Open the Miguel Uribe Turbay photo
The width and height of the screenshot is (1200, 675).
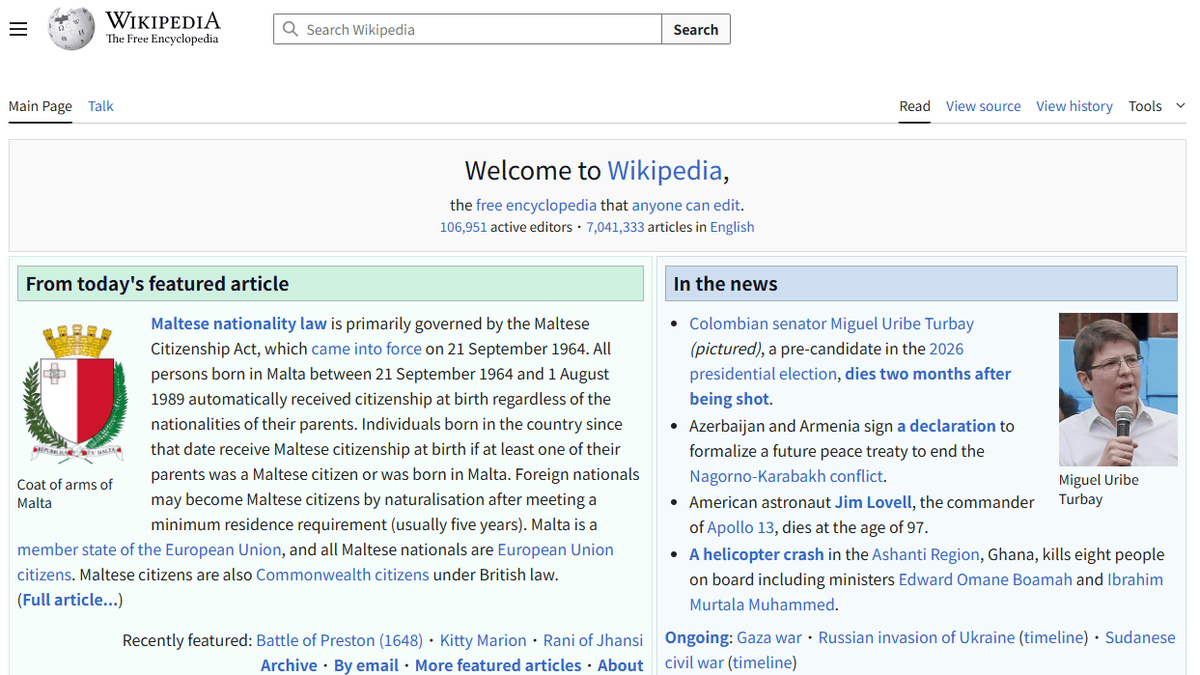1118,389
